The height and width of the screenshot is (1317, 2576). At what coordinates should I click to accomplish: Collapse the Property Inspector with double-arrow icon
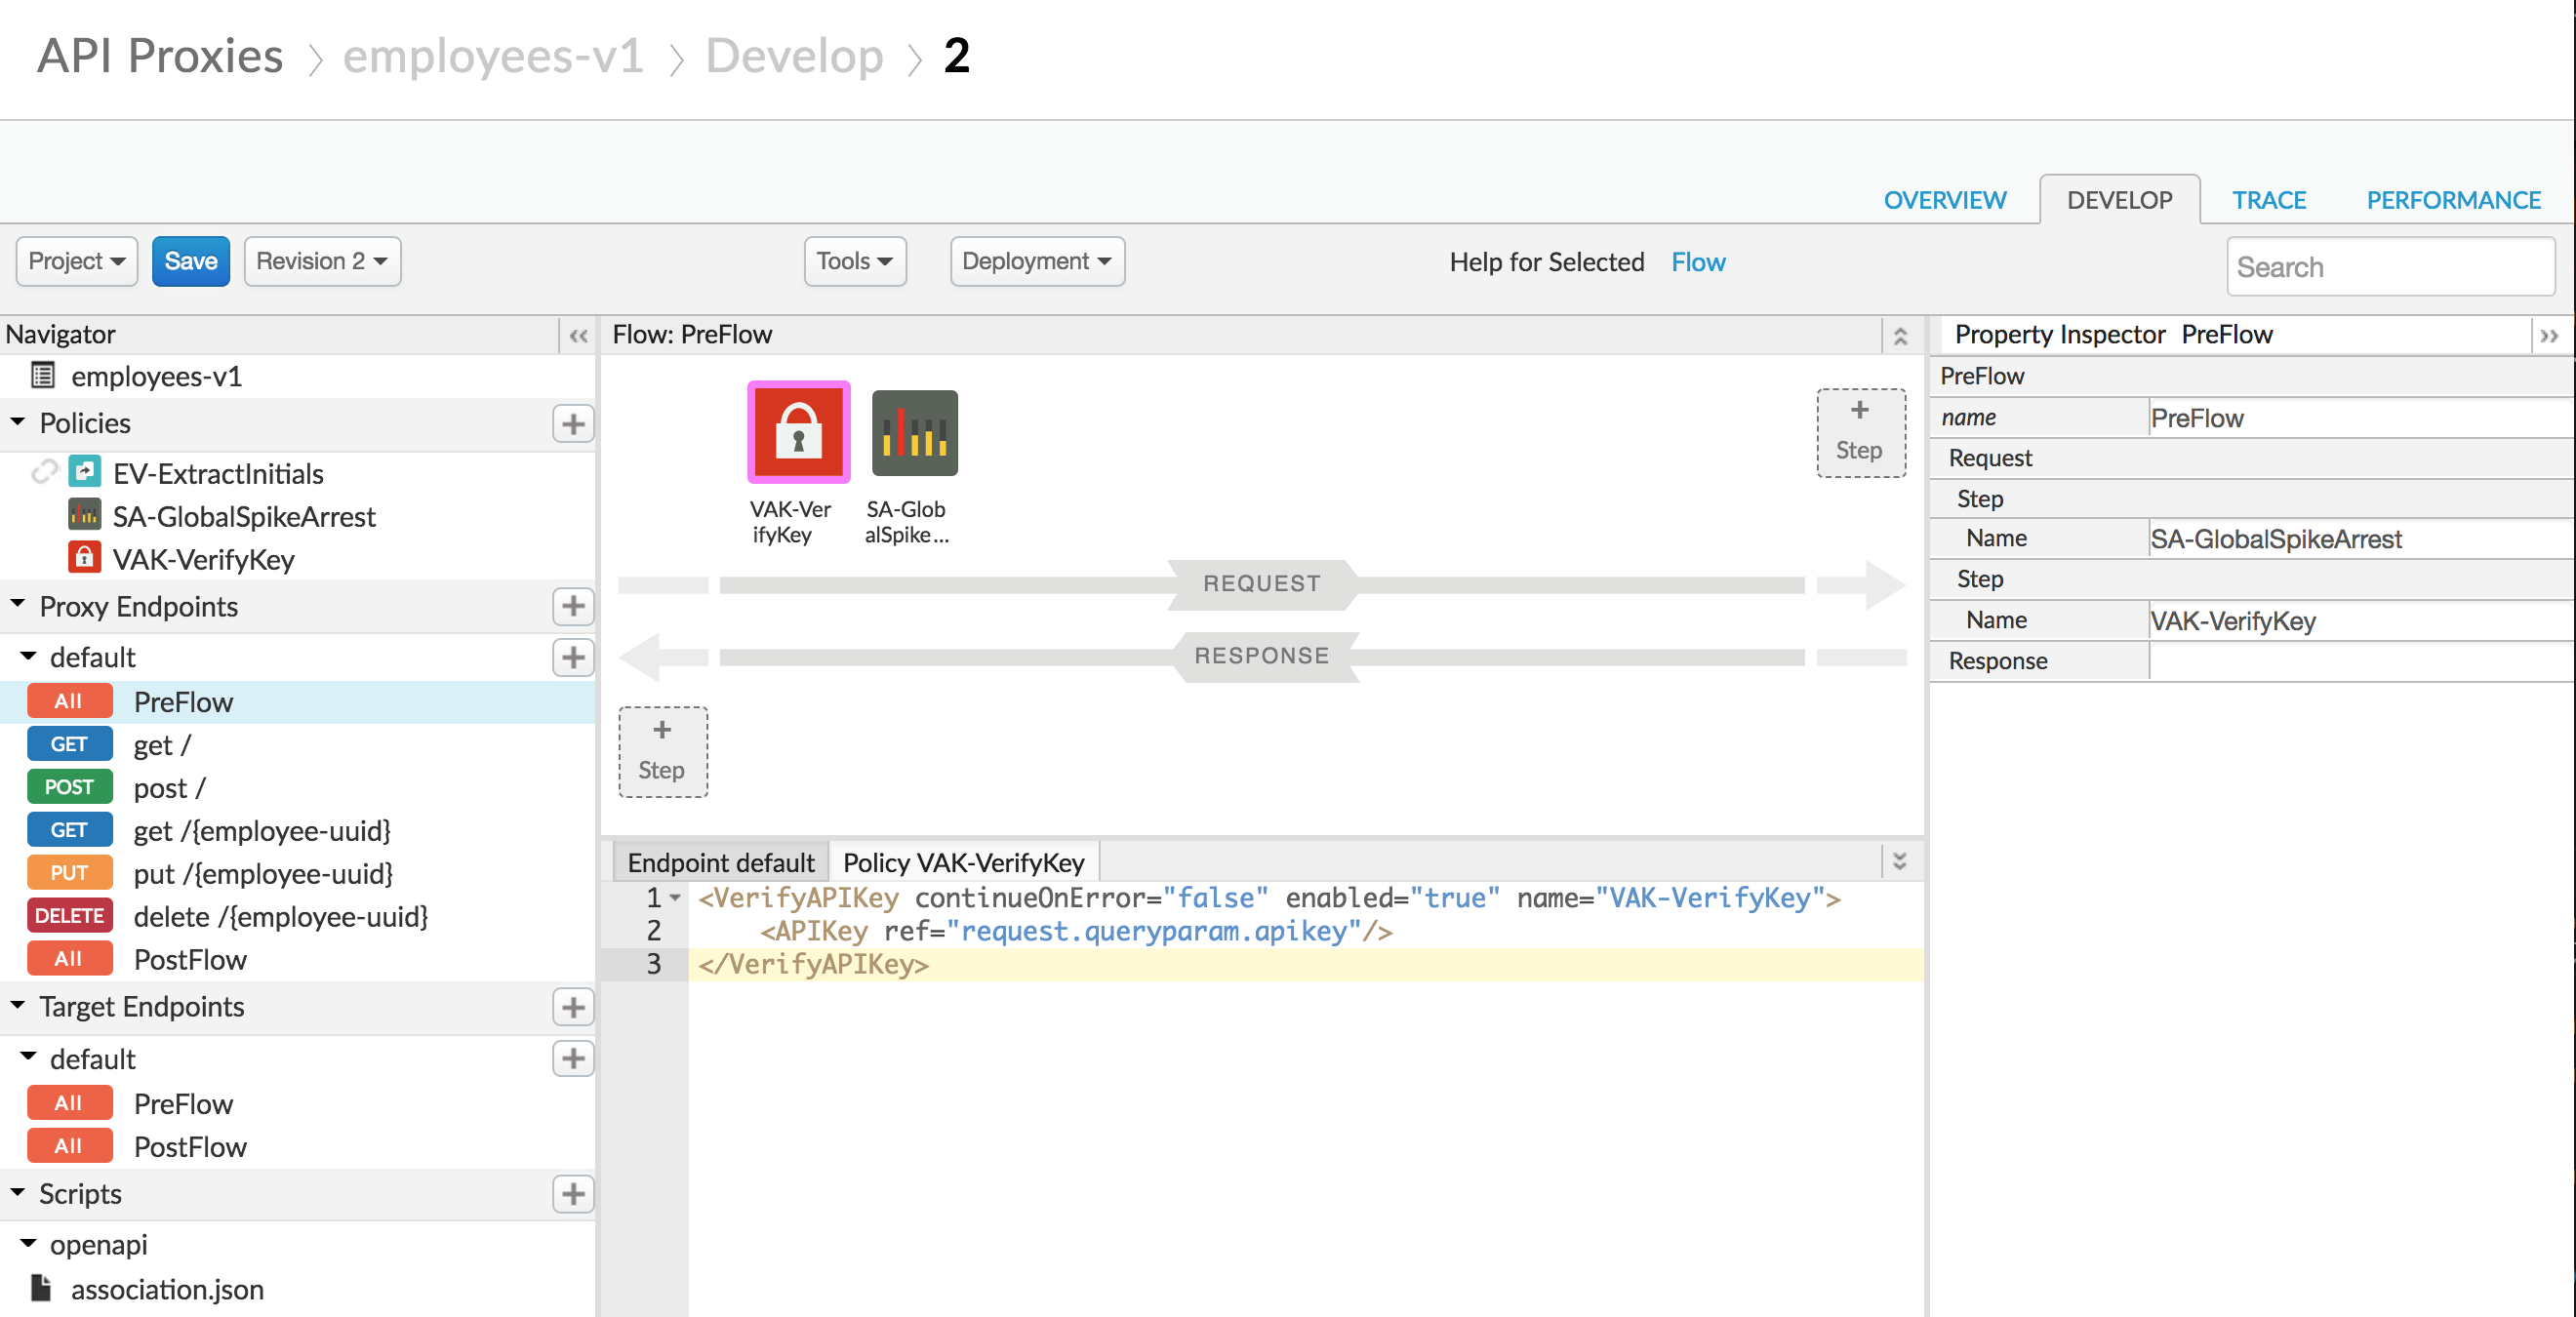point(2548,335)
